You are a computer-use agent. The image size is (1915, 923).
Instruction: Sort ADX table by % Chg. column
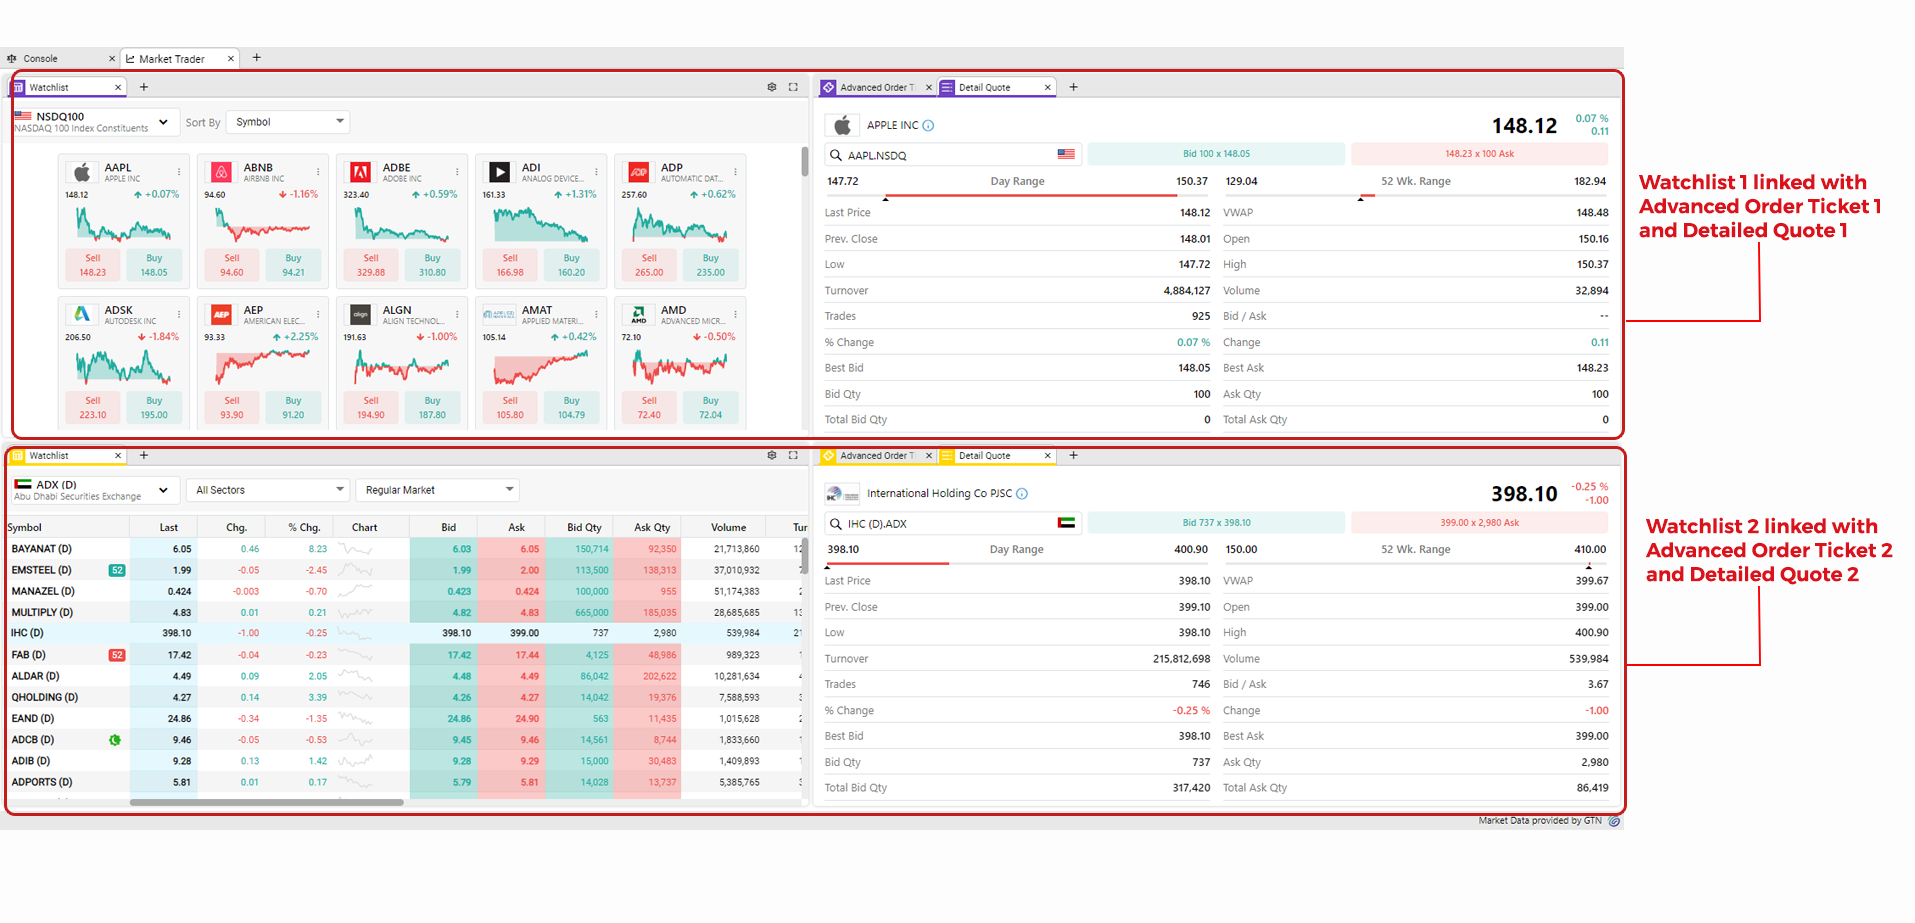pos(303,527)
